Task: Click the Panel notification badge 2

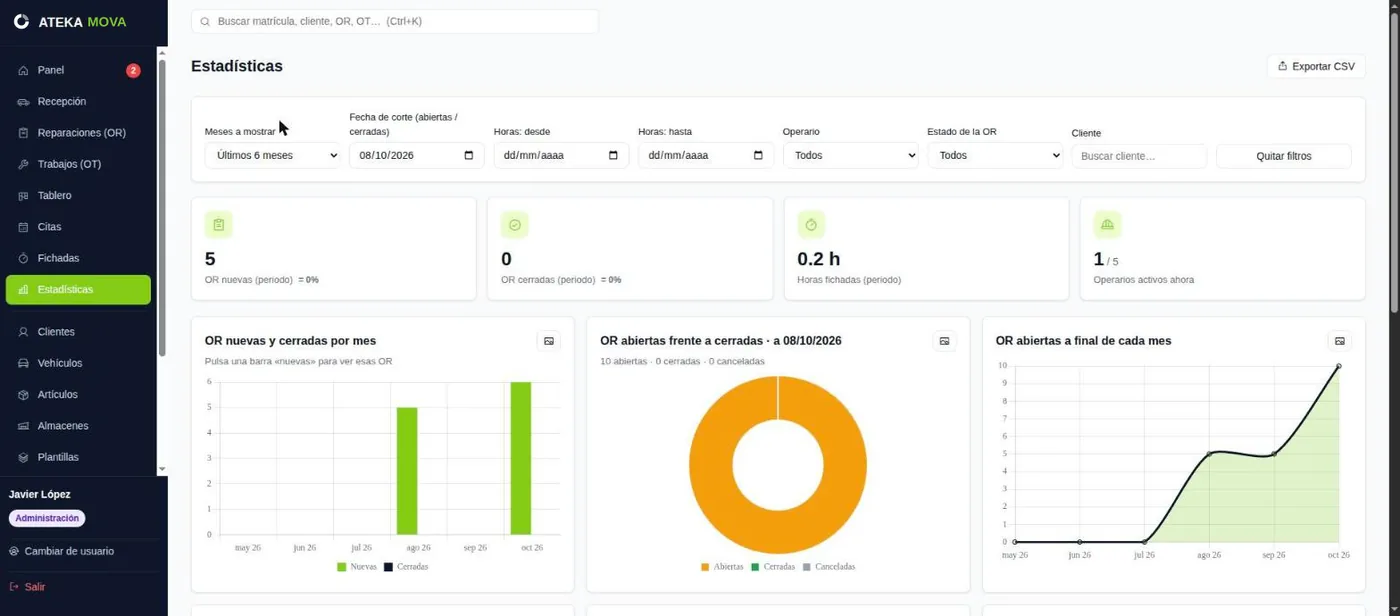Action: point(133,70)
